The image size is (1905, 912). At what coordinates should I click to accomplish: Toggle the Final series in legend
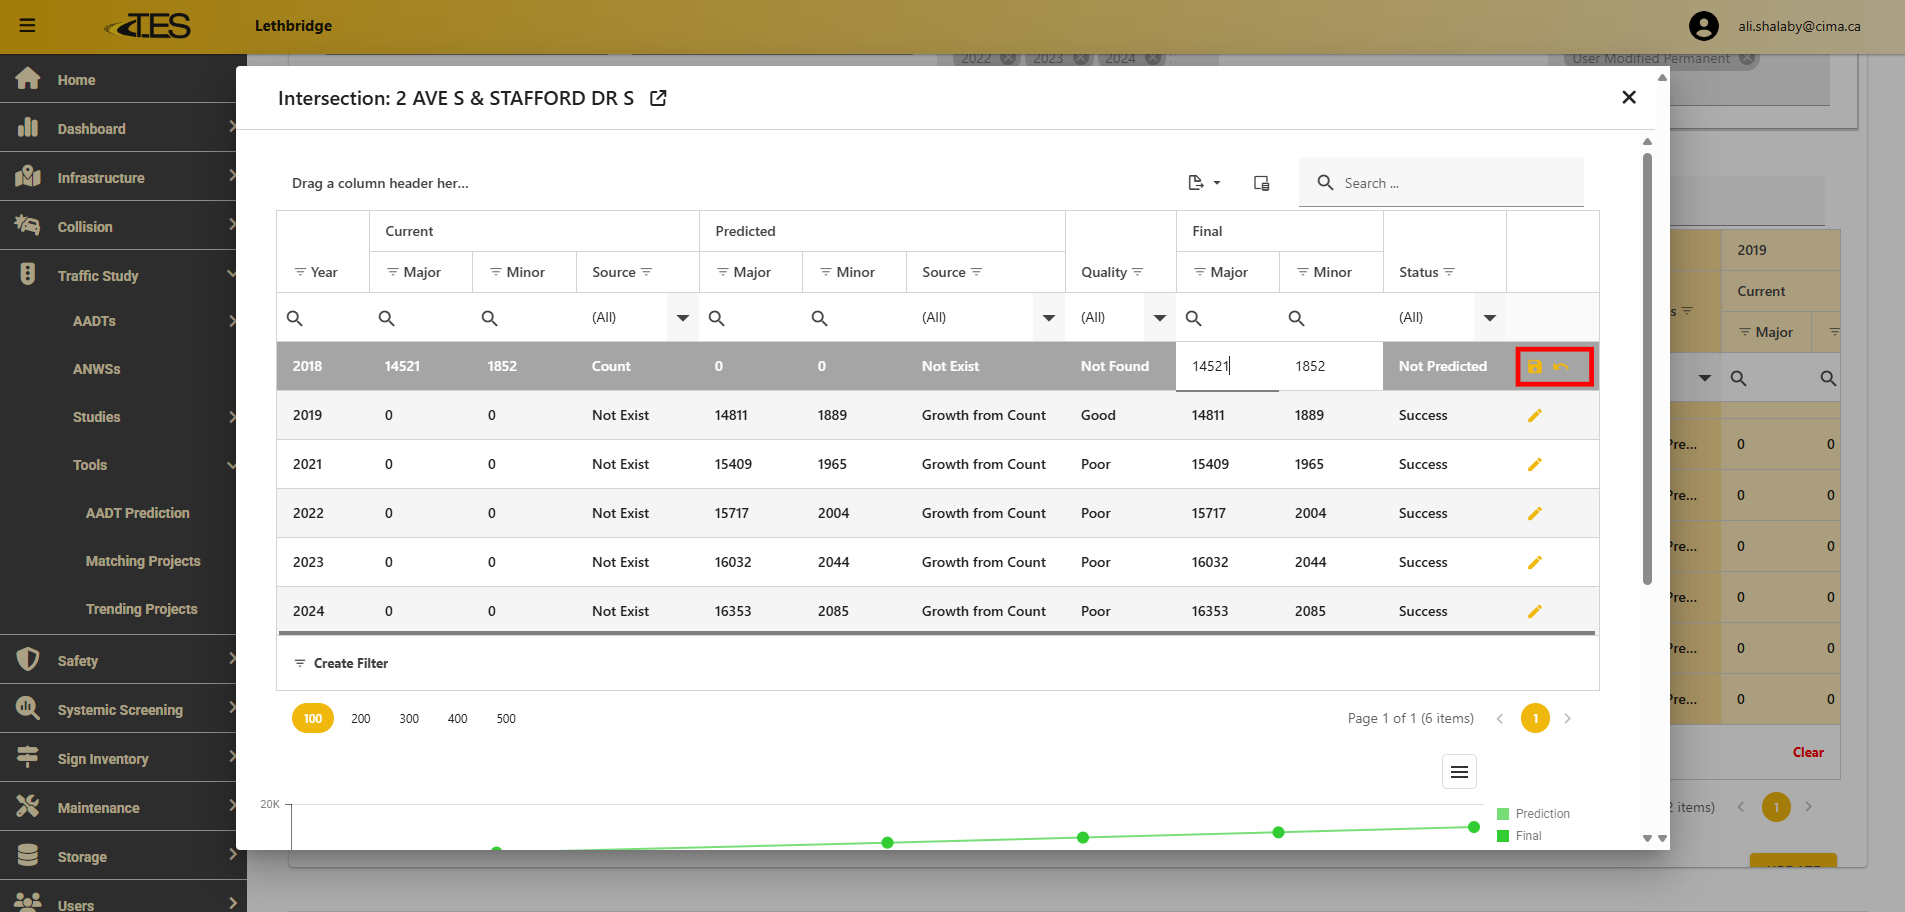pyautogui.click(x=1528, y=836)
